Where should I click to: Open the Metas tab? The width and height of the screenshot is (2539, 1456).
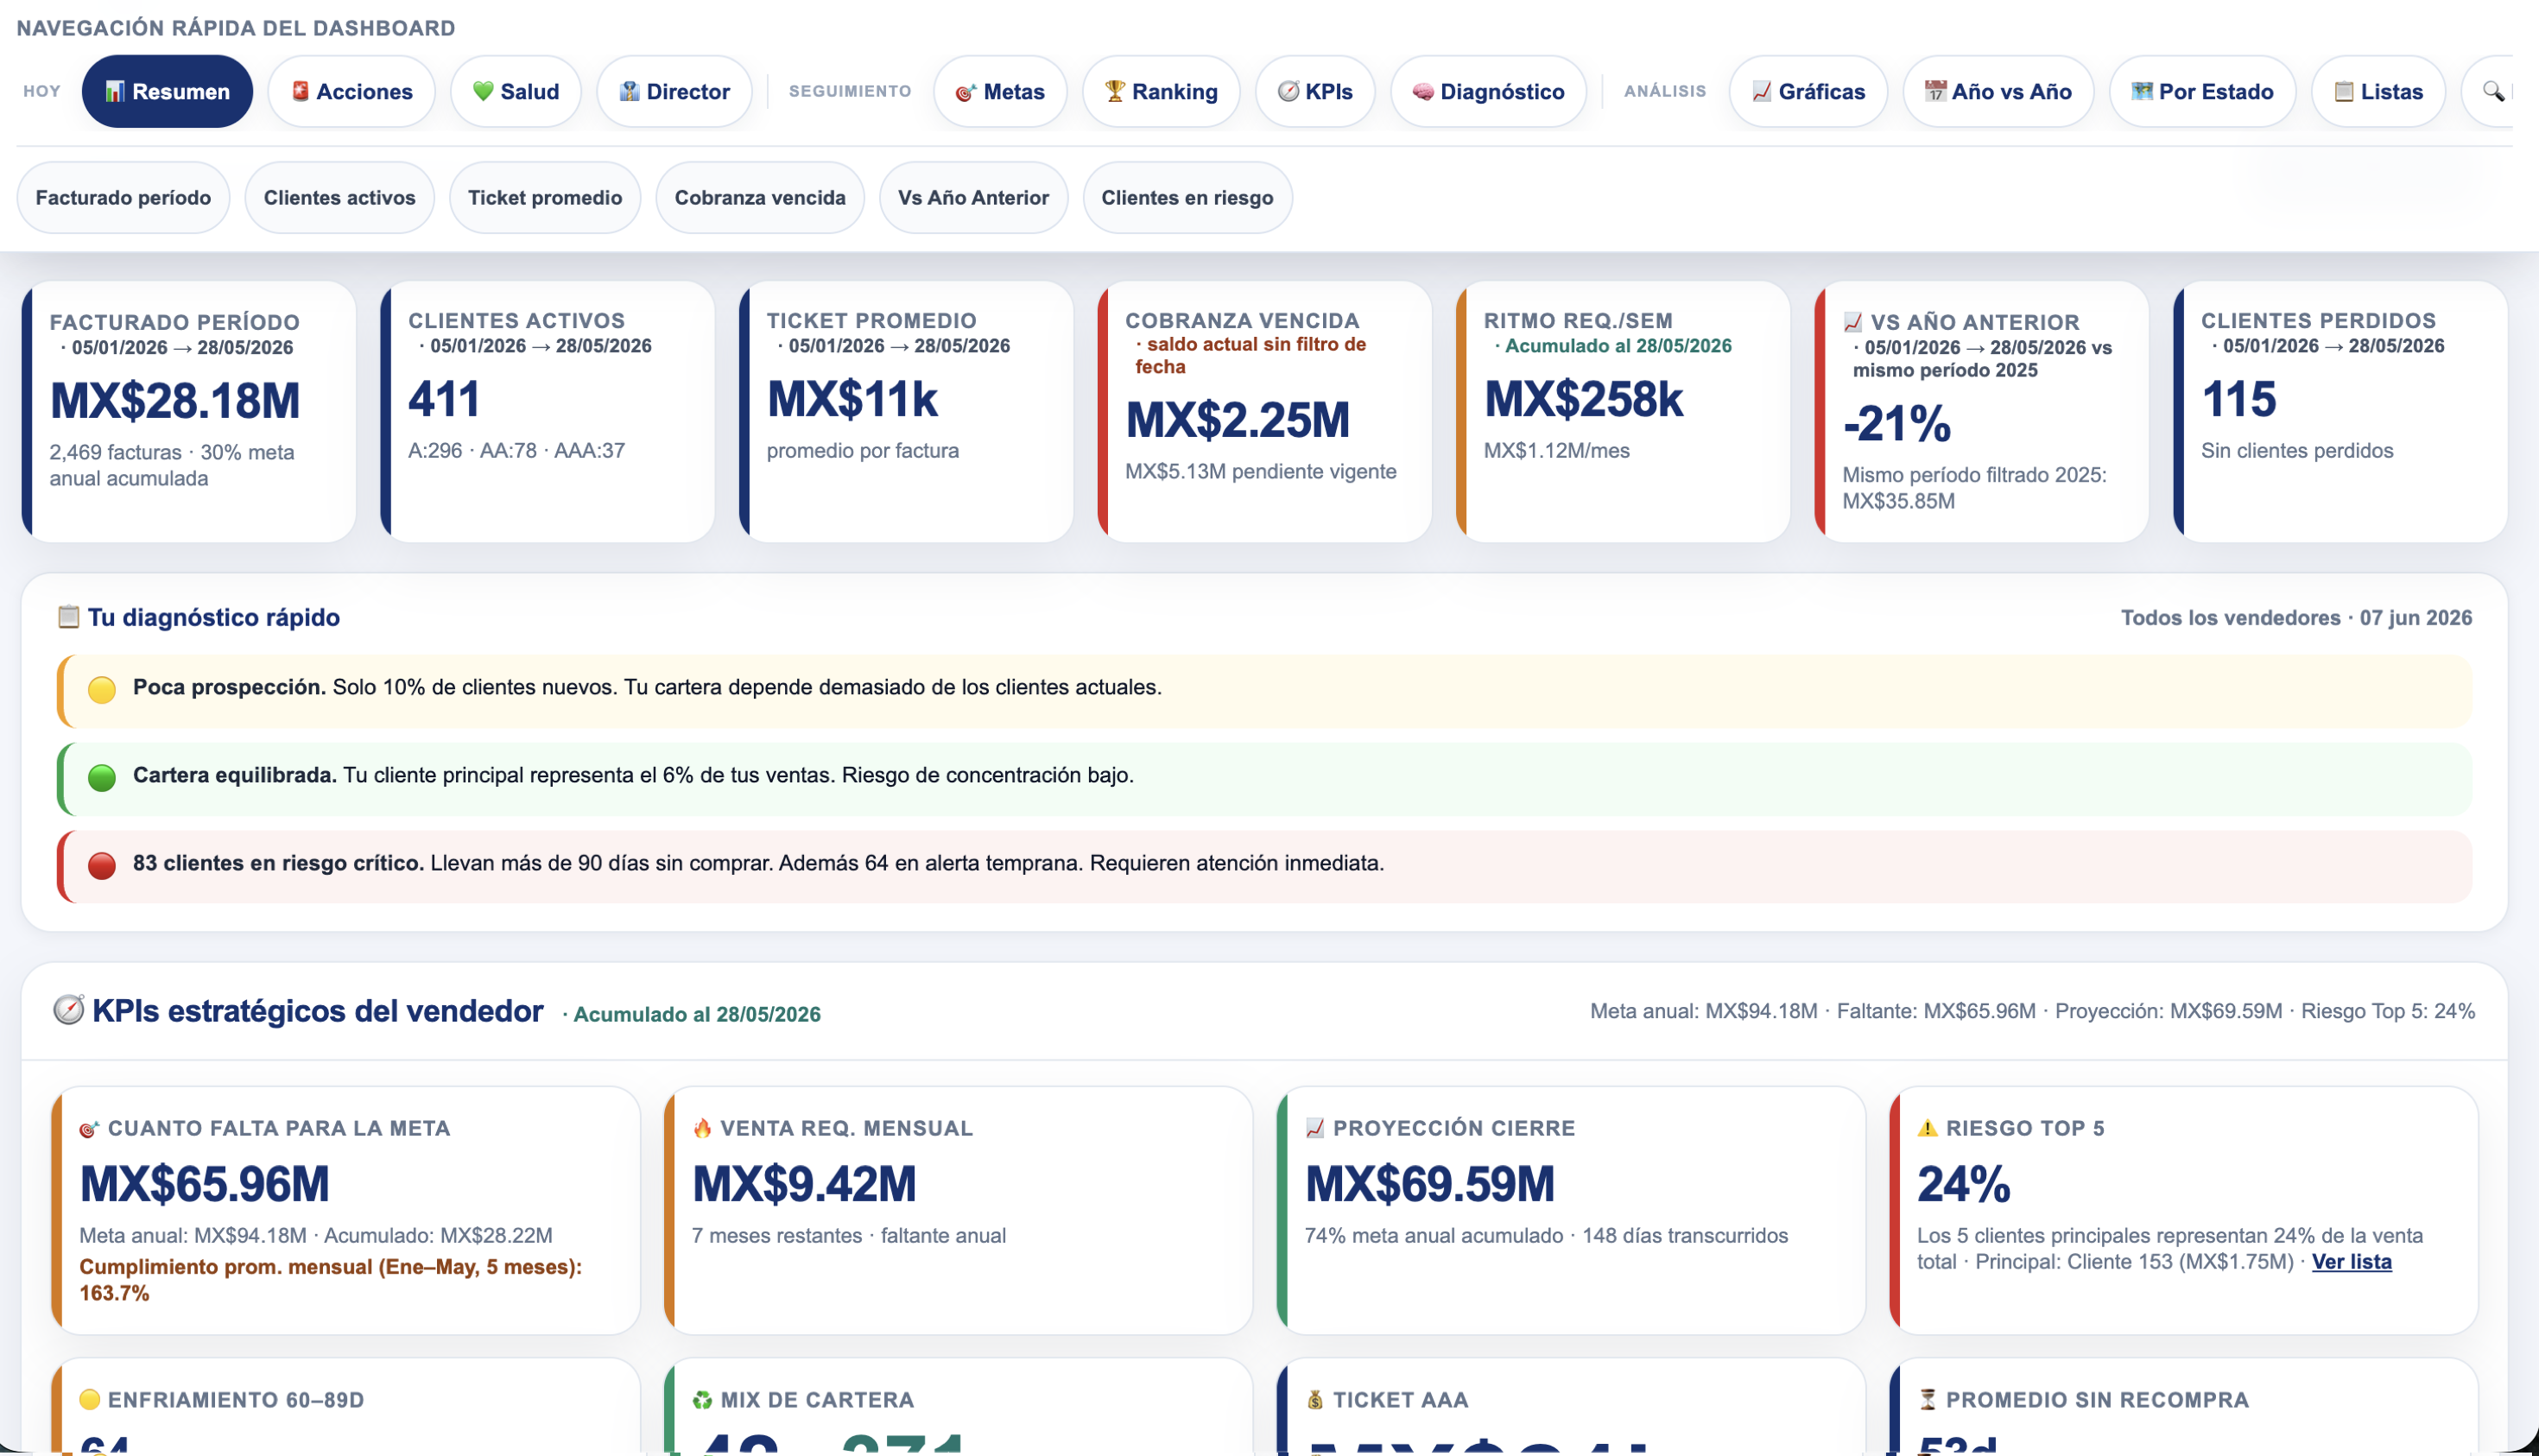coord(1000,91)
